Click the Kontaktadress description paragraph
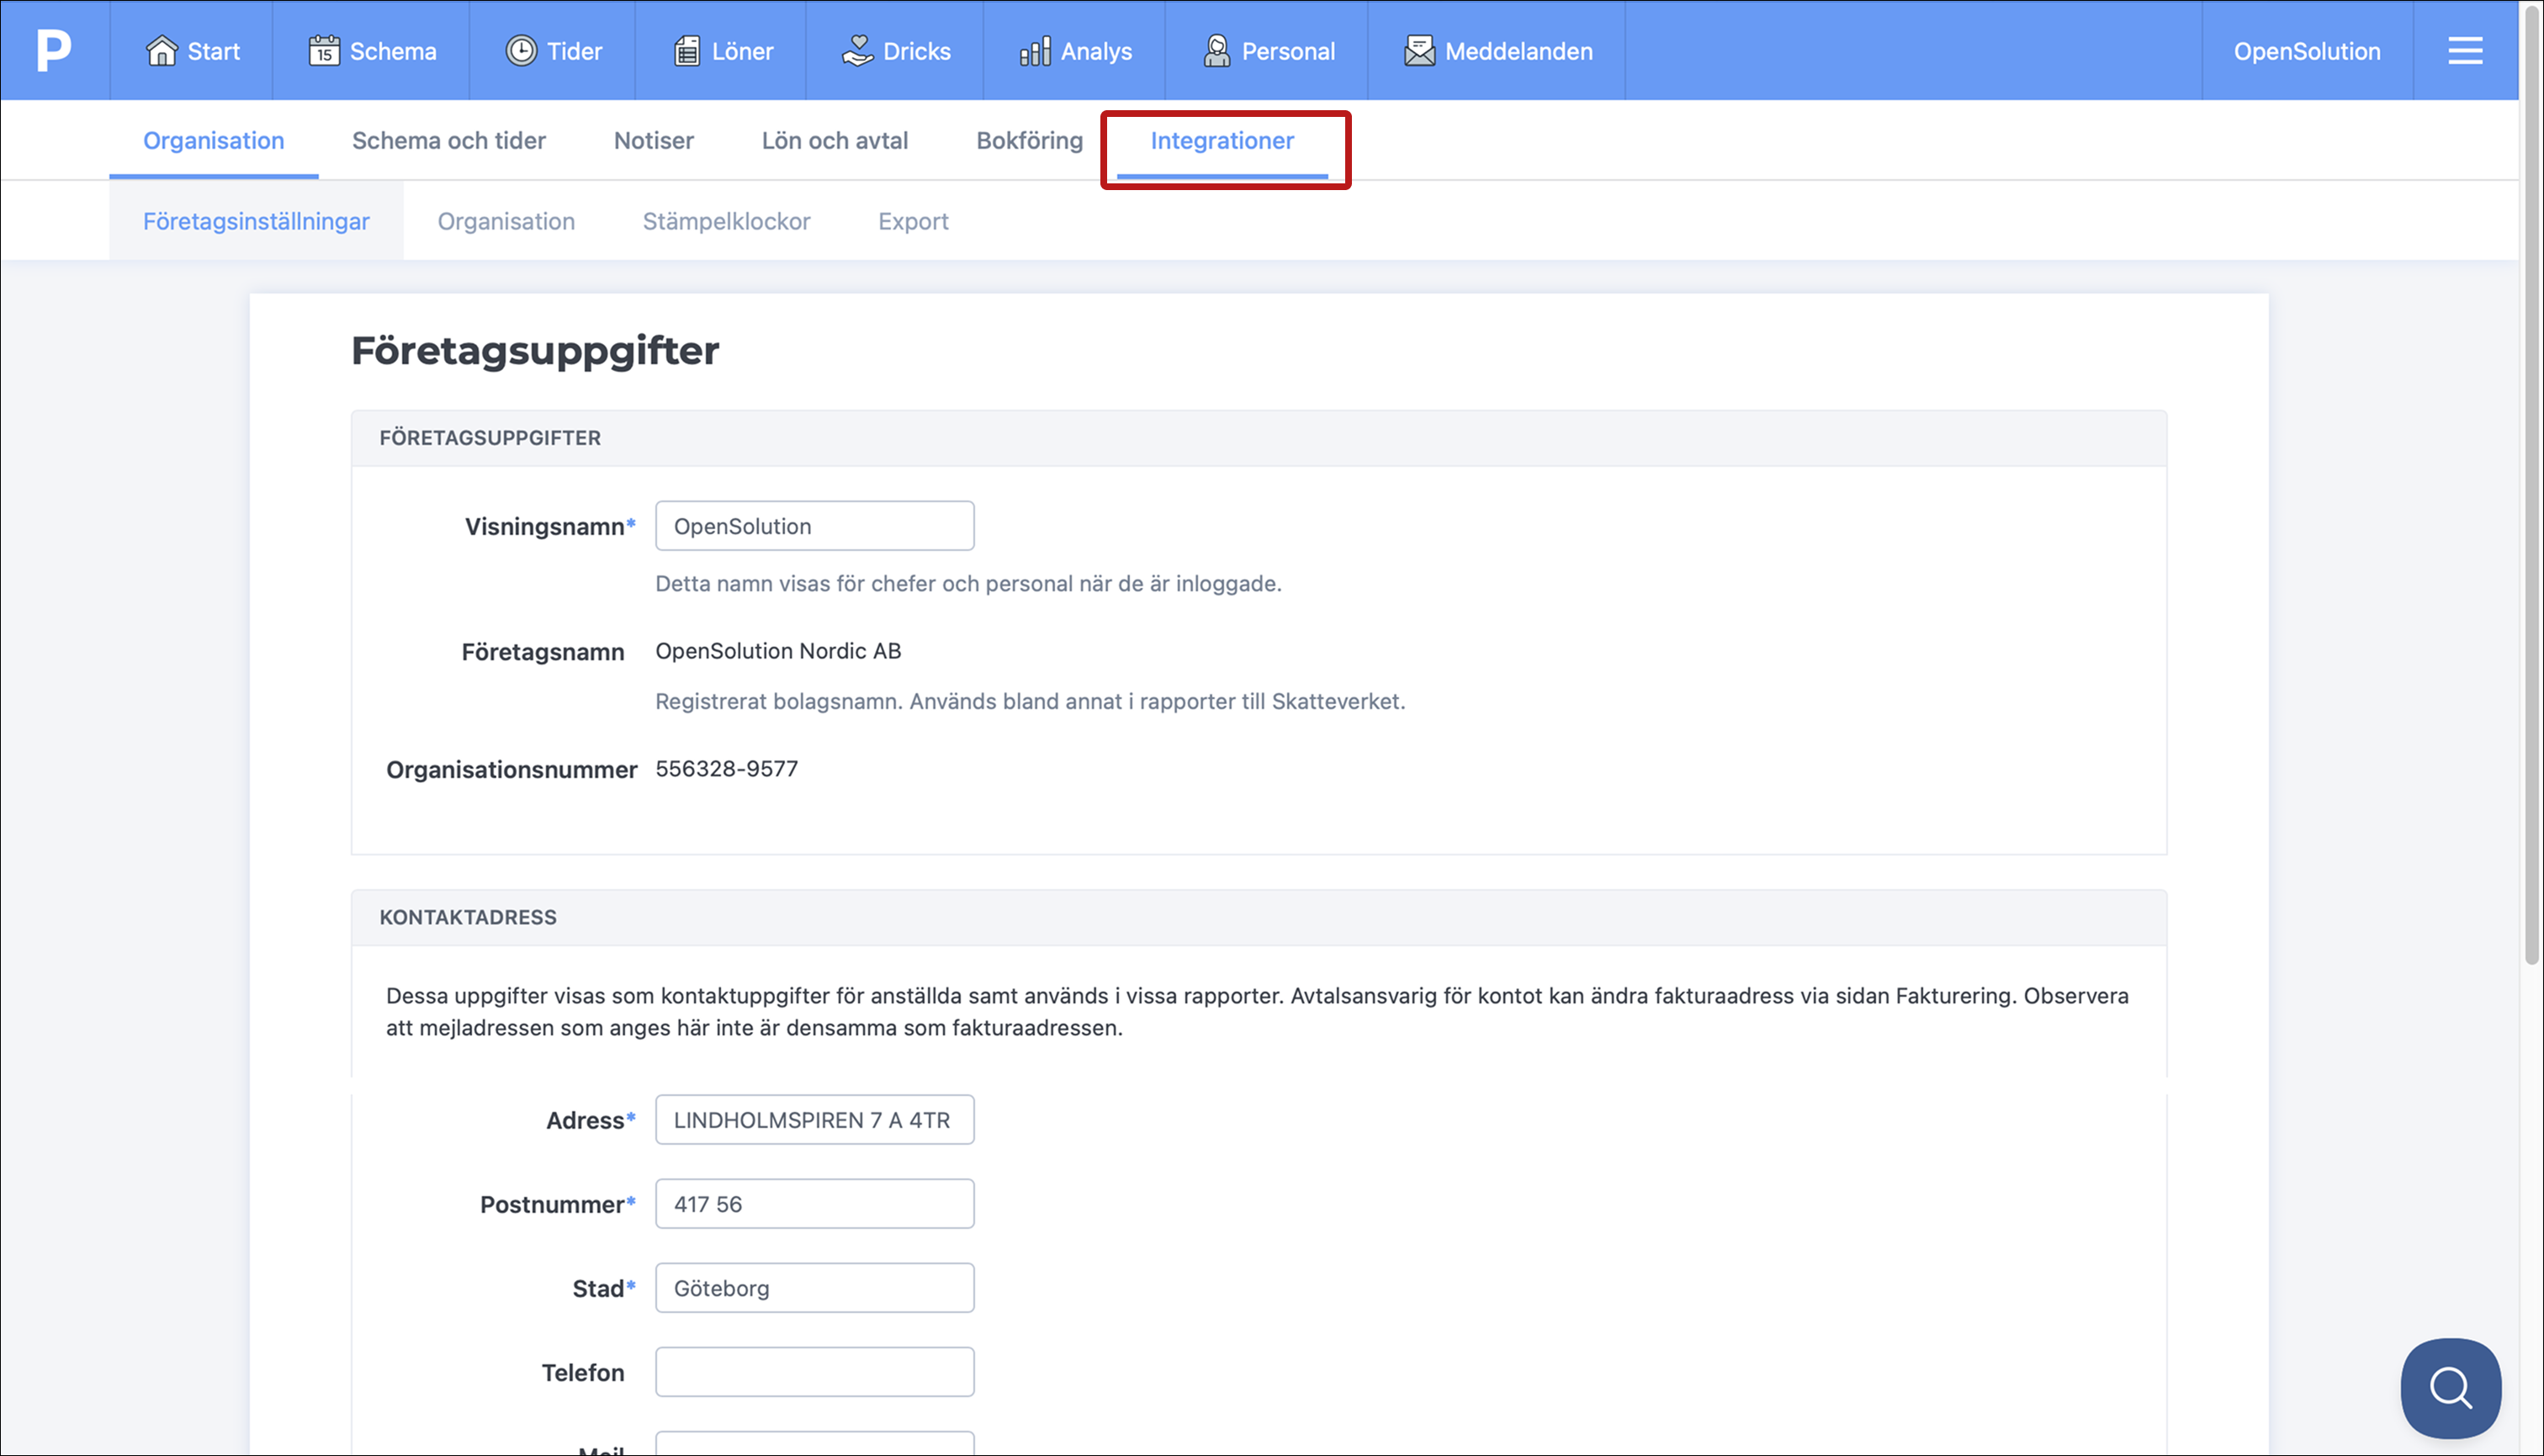 point(1257,1012)
